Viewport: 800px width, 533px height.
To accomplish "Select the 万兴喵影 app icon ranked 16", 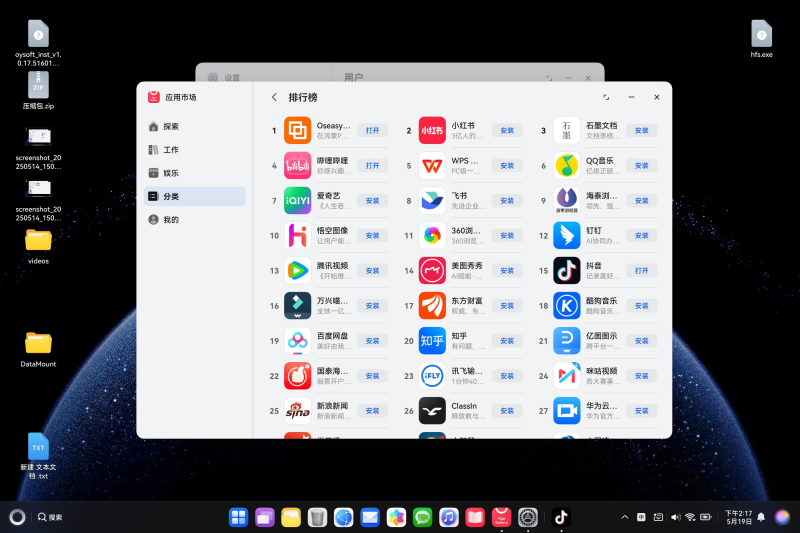I will 297,306.
